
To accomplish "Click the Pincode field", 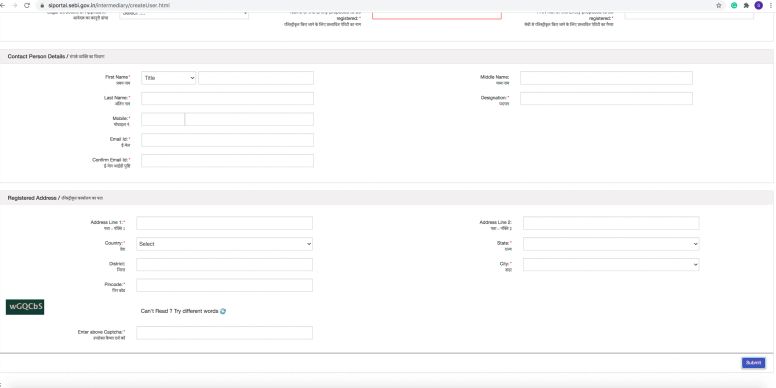I will (x=224, y=286).
